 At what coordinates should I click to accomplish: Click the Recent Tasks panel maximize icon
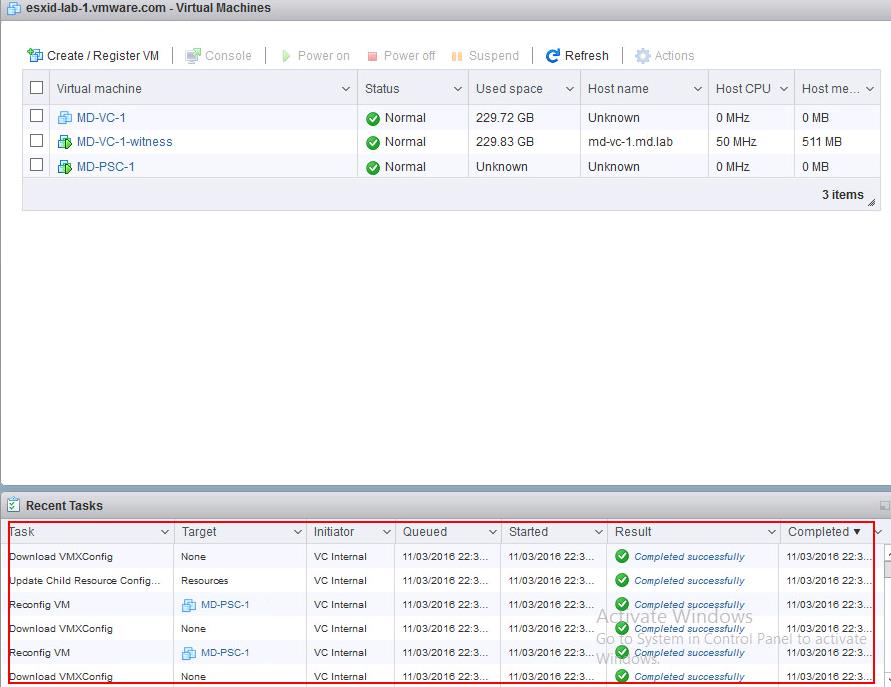coord(884,505)
